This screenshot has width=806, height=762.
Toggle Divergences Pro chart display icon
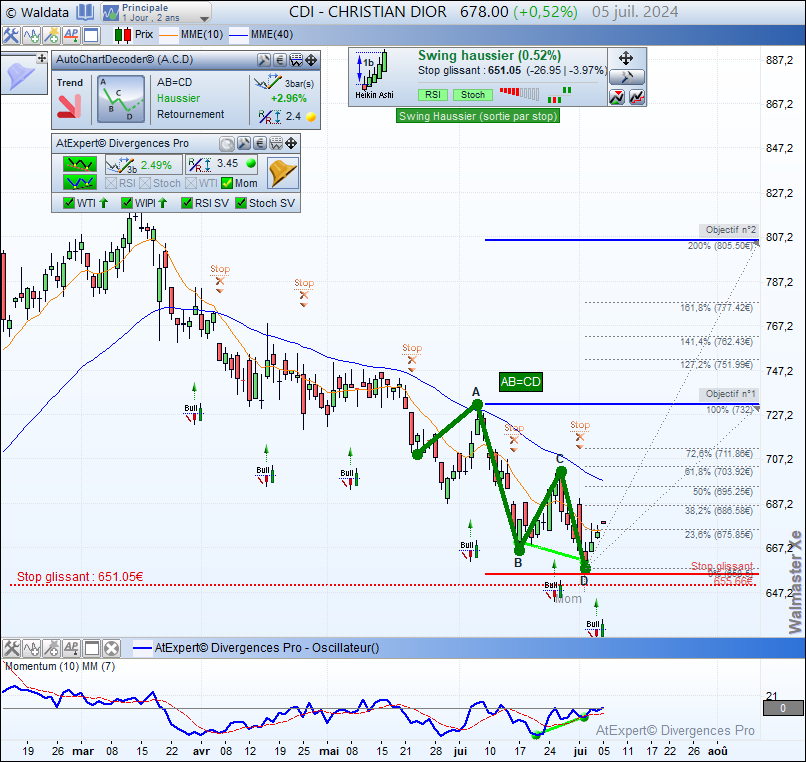(x=276, y=143)
